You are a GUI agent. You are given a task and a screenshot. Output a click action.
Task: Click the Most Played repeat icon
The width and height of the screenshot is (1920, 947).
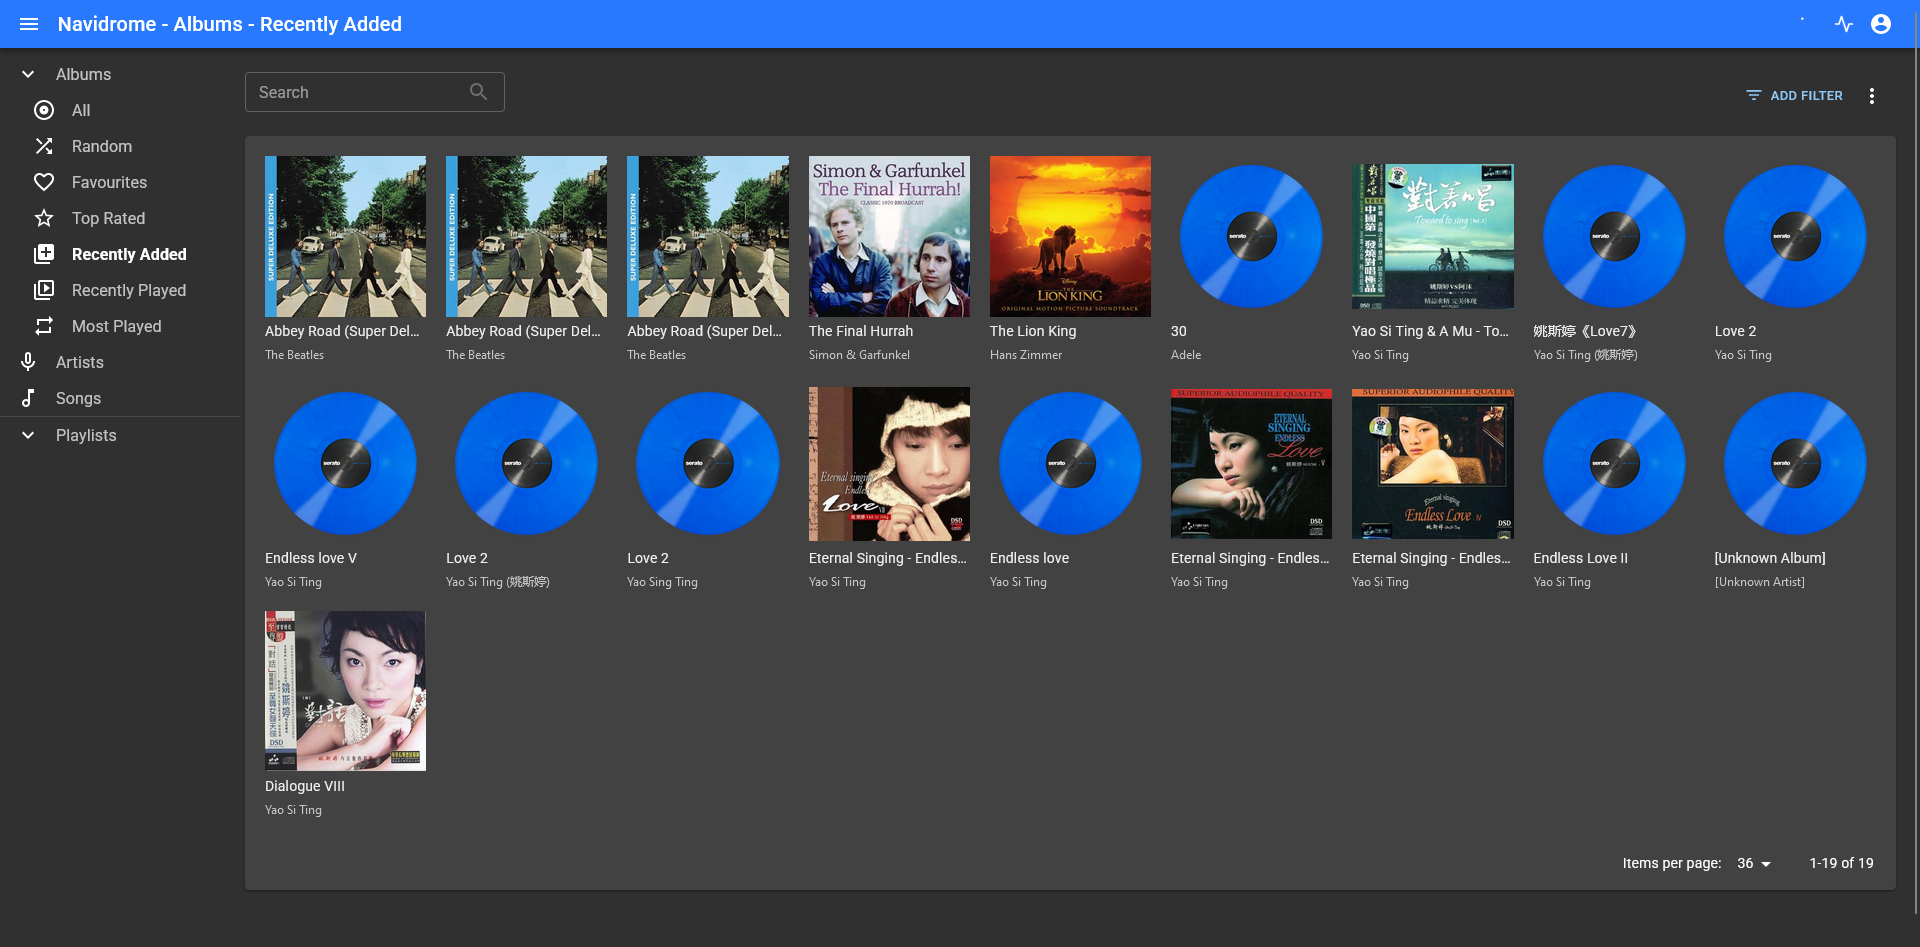click(44, 326)
